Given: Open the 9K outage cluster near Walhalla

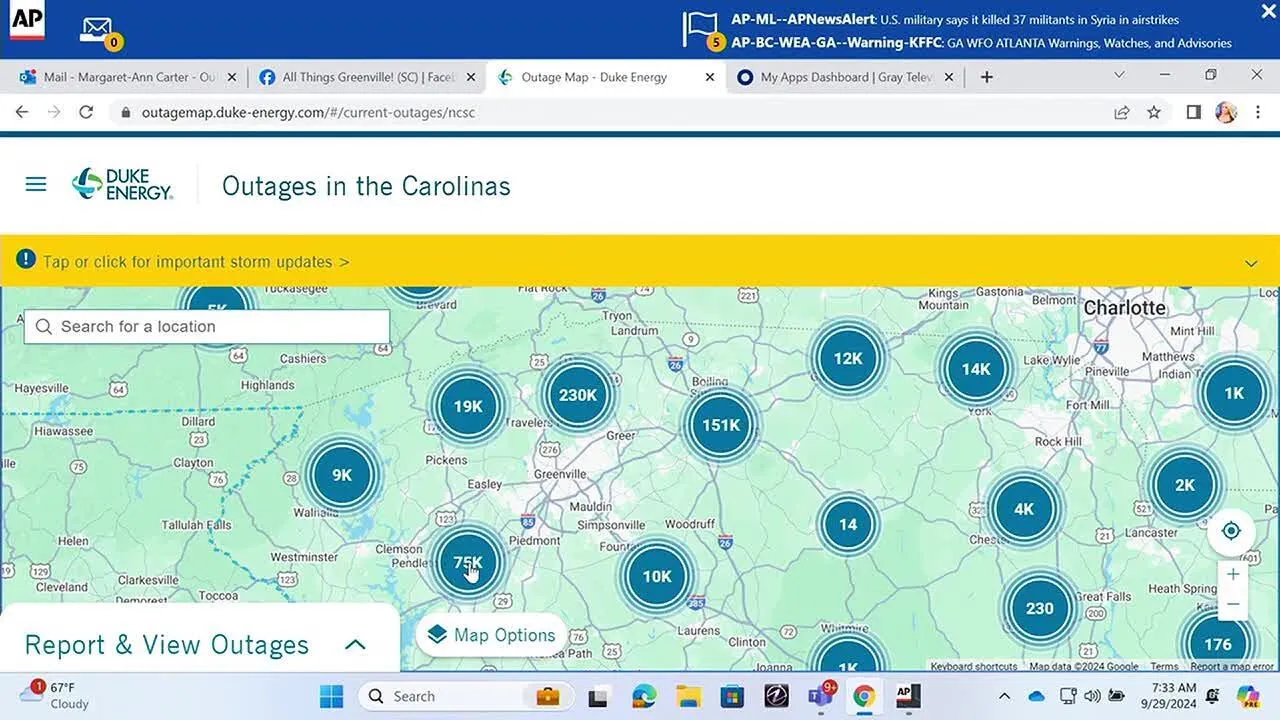Looking at the screenshot, I should 342,475.
